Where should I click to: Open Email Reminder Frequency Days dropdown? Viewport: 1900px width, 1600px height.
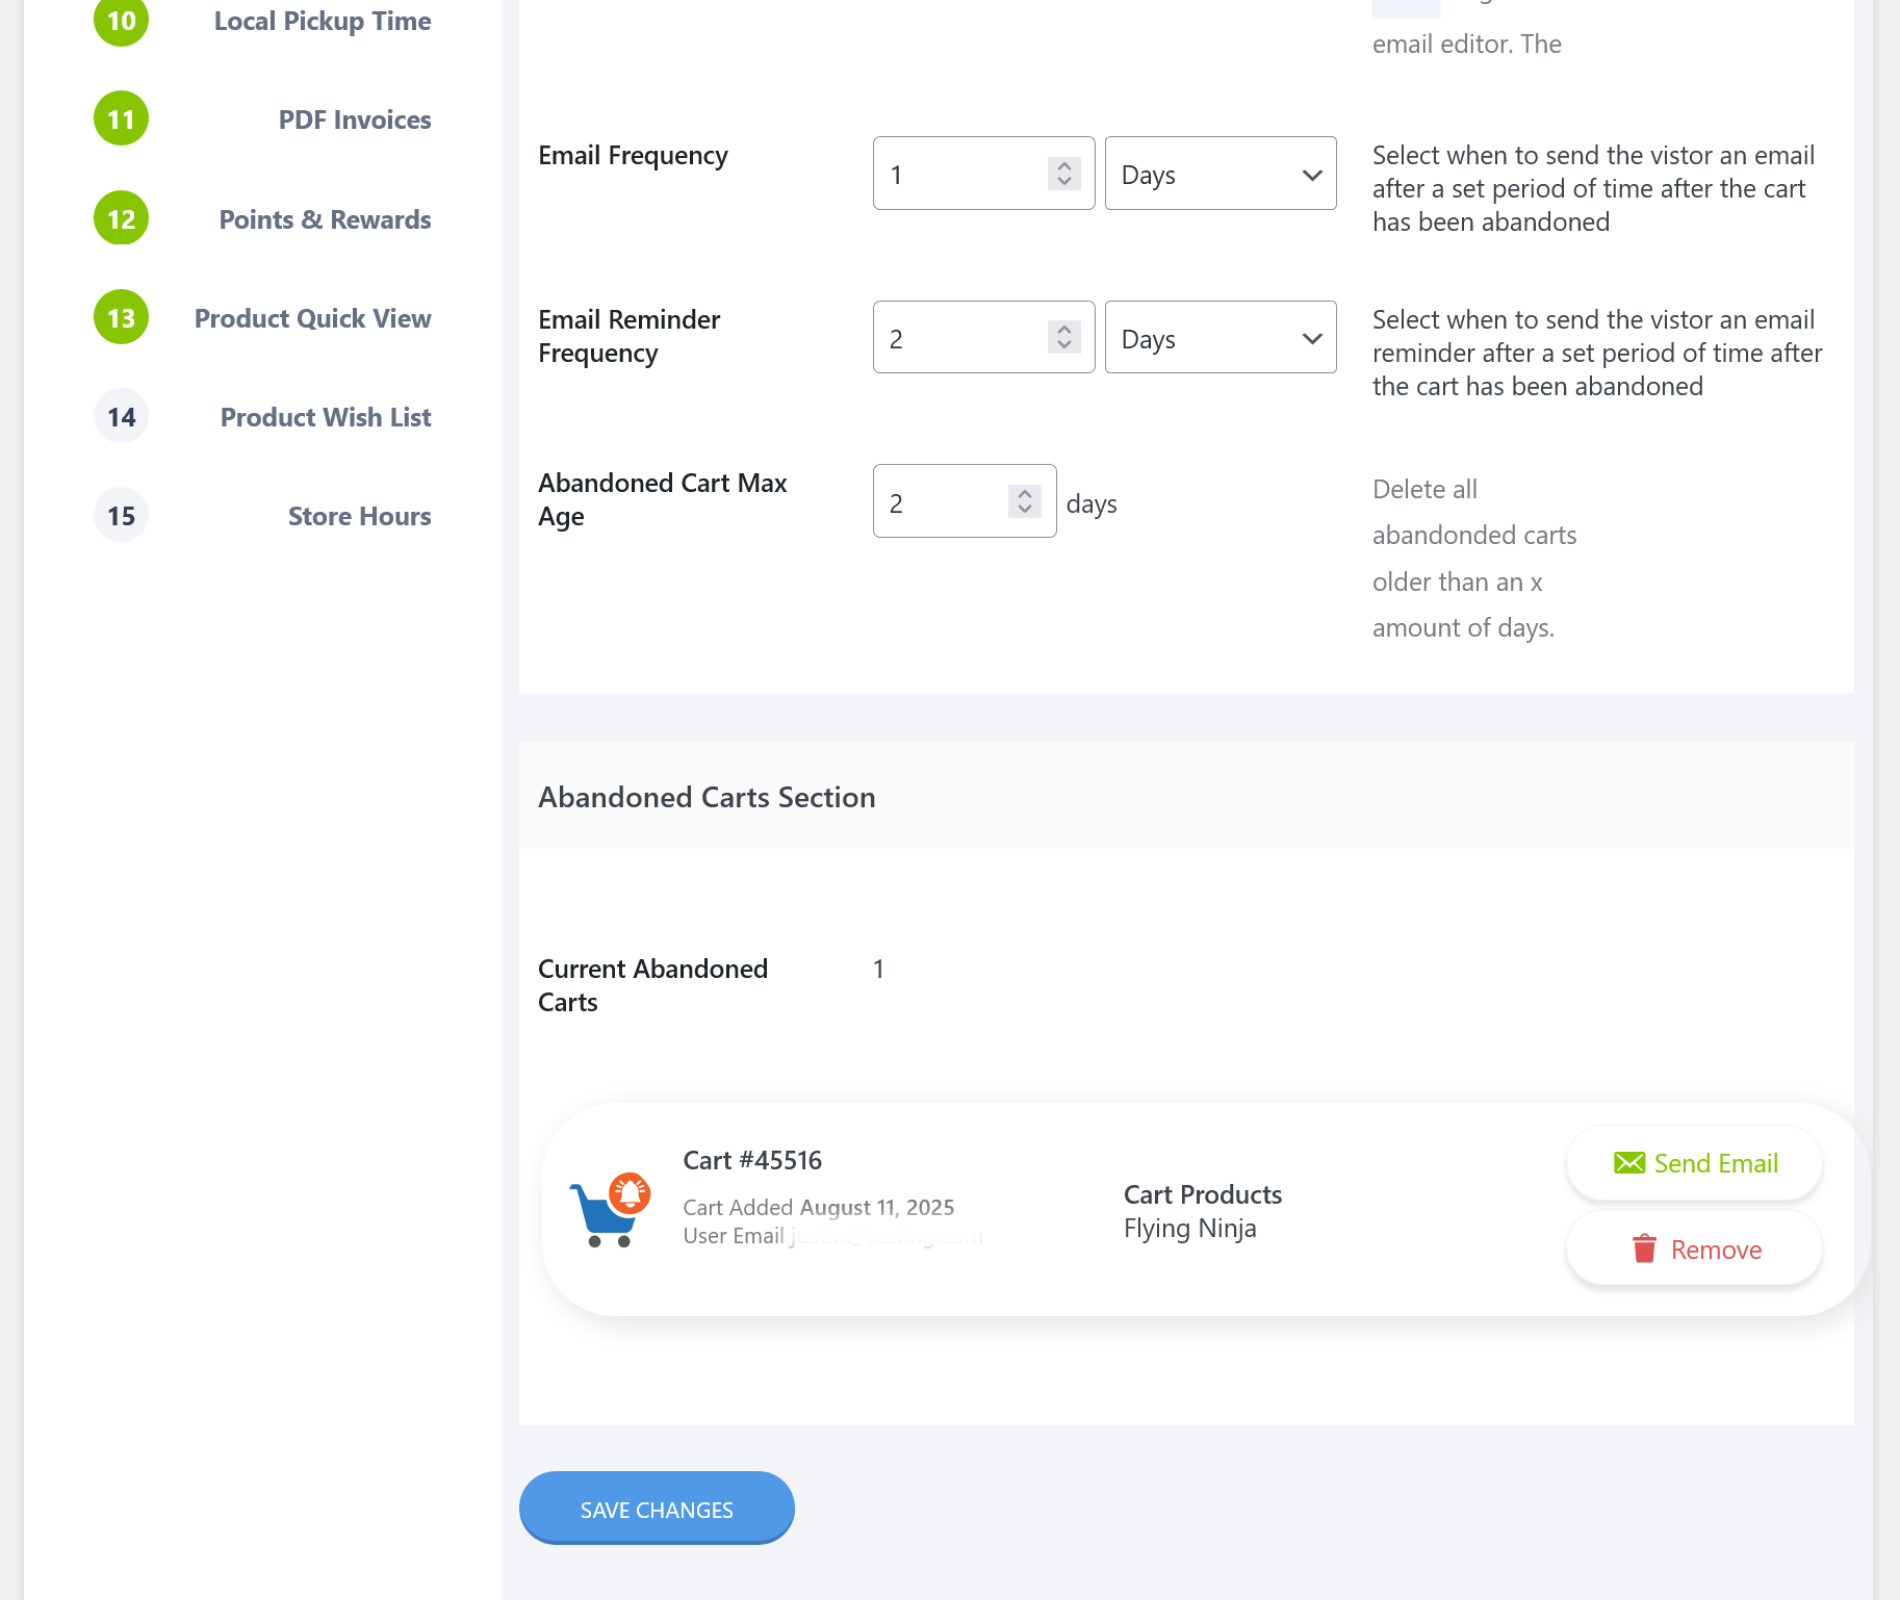click(1220, 338)
